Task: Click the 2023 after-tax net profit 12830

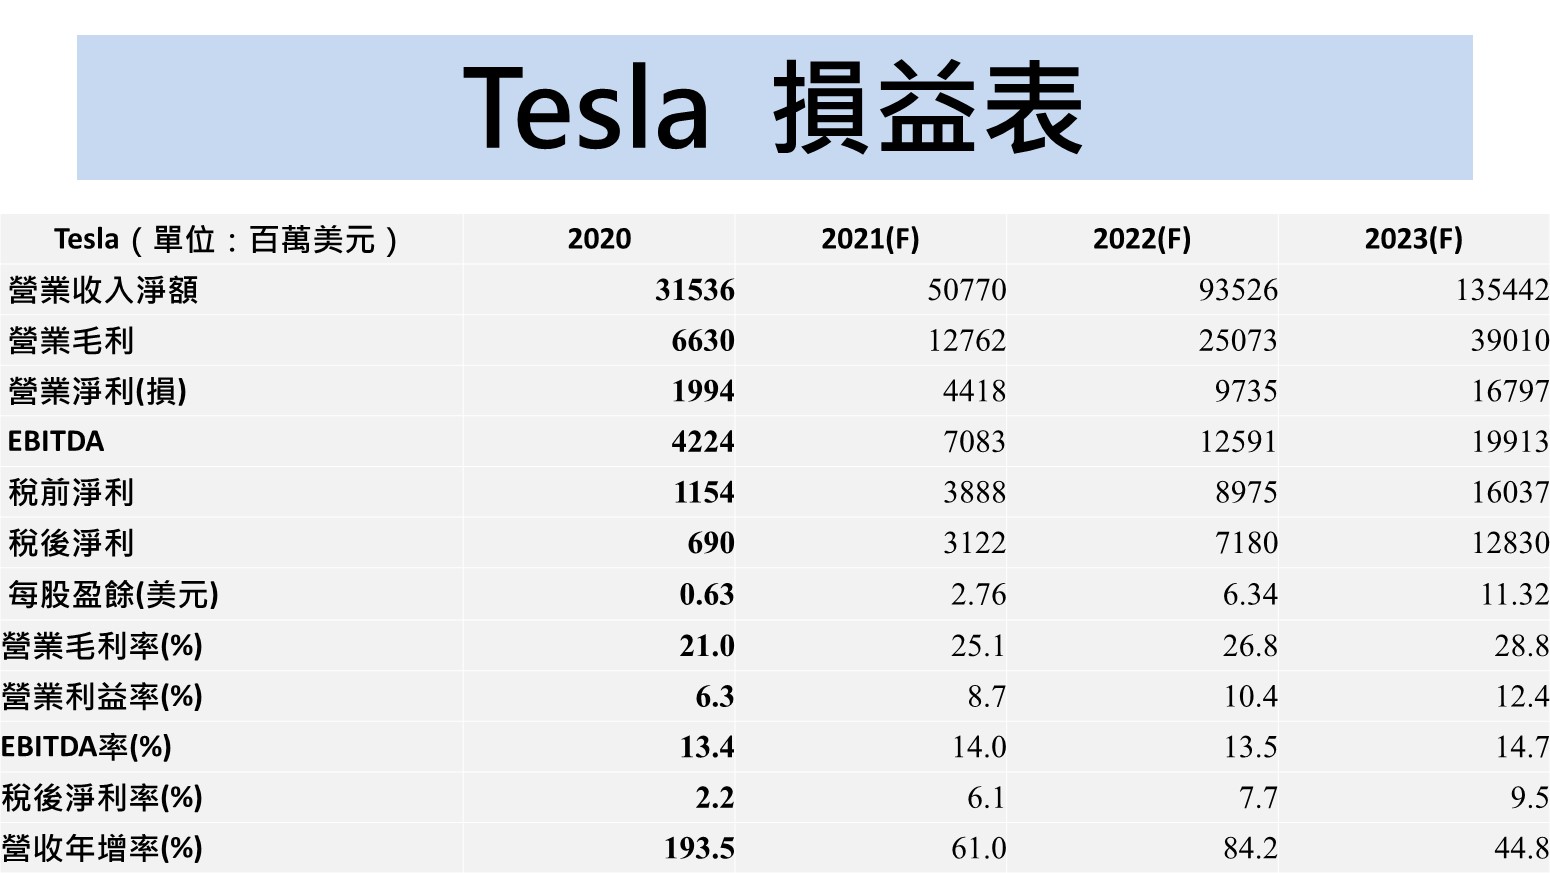Action: pyautogui.click(x=1509, y=543)
